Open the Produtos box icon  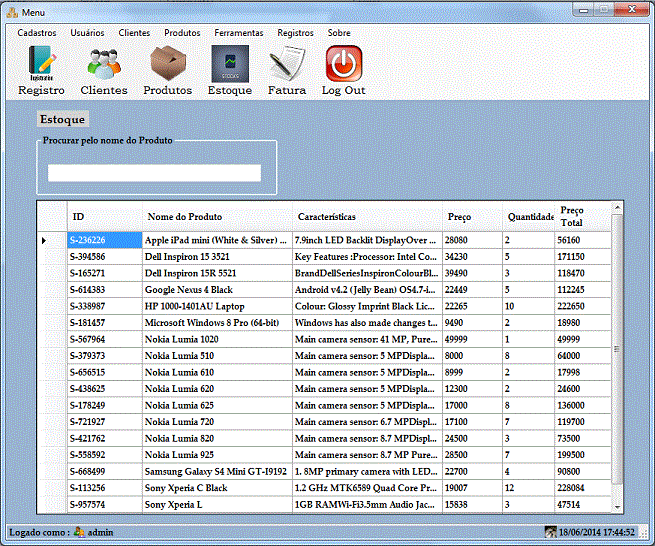[x=168, y=63]
